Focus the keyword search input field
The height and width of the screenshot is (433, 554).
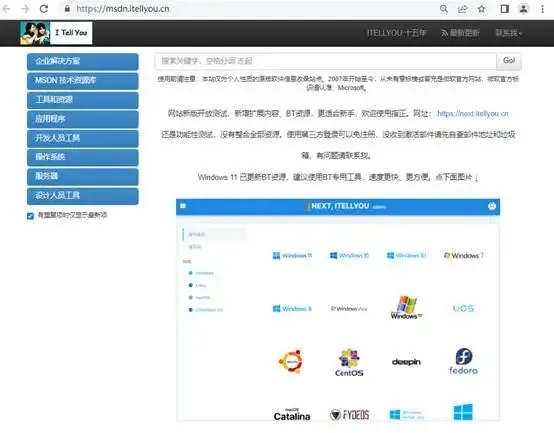[325, 61]
